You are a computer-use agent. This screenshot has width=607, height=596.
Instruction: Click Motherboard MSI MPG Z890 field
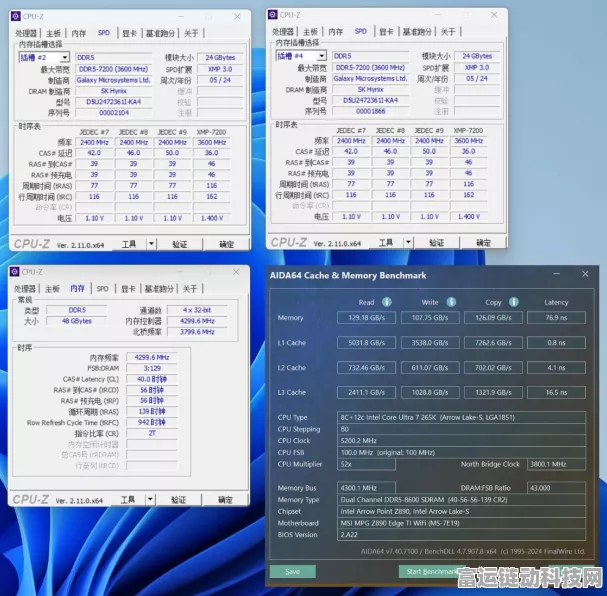461,523
